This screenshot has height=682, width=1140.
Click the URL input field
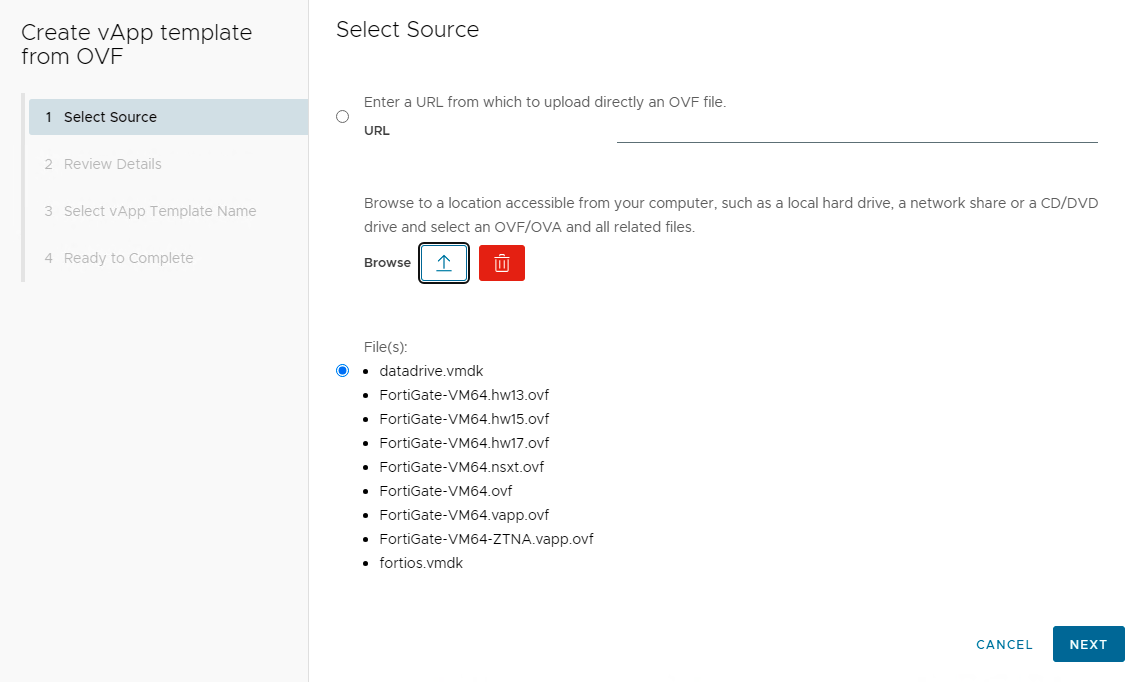pyautogui.click(x=857, y=131)
